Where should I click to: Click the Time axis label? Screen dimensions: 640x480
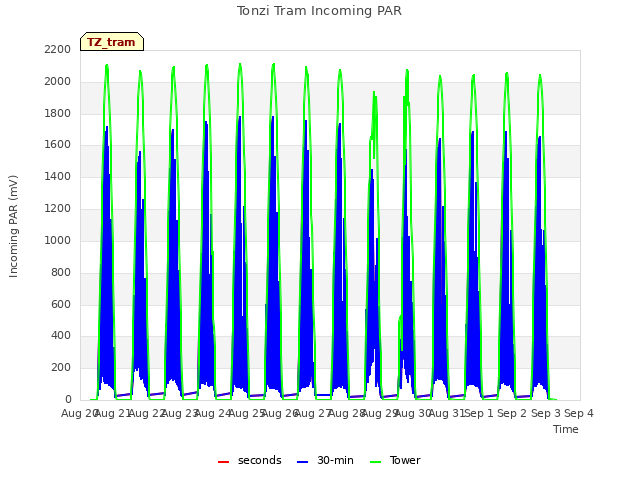pos(565,429)
